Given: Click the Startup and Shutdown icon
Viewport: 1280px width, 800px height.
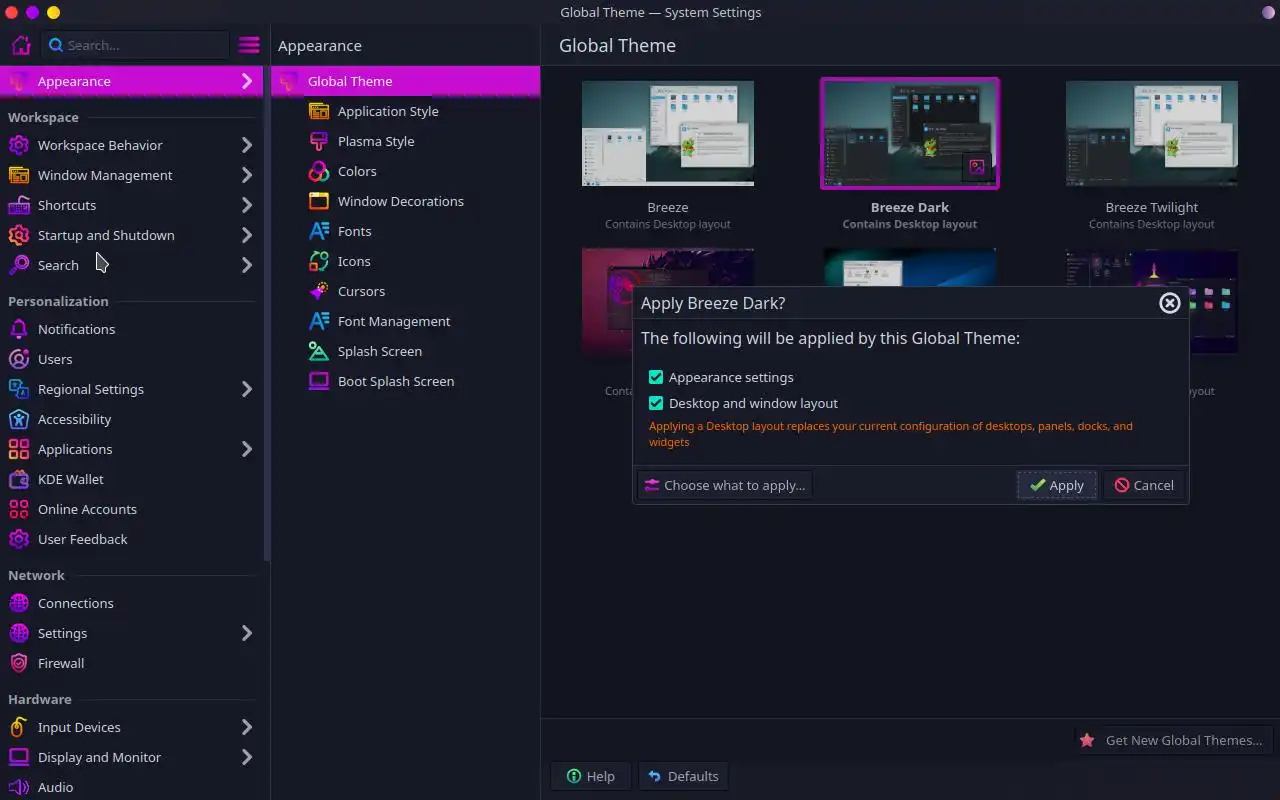Looking at the screenshot, I should 19,235.
